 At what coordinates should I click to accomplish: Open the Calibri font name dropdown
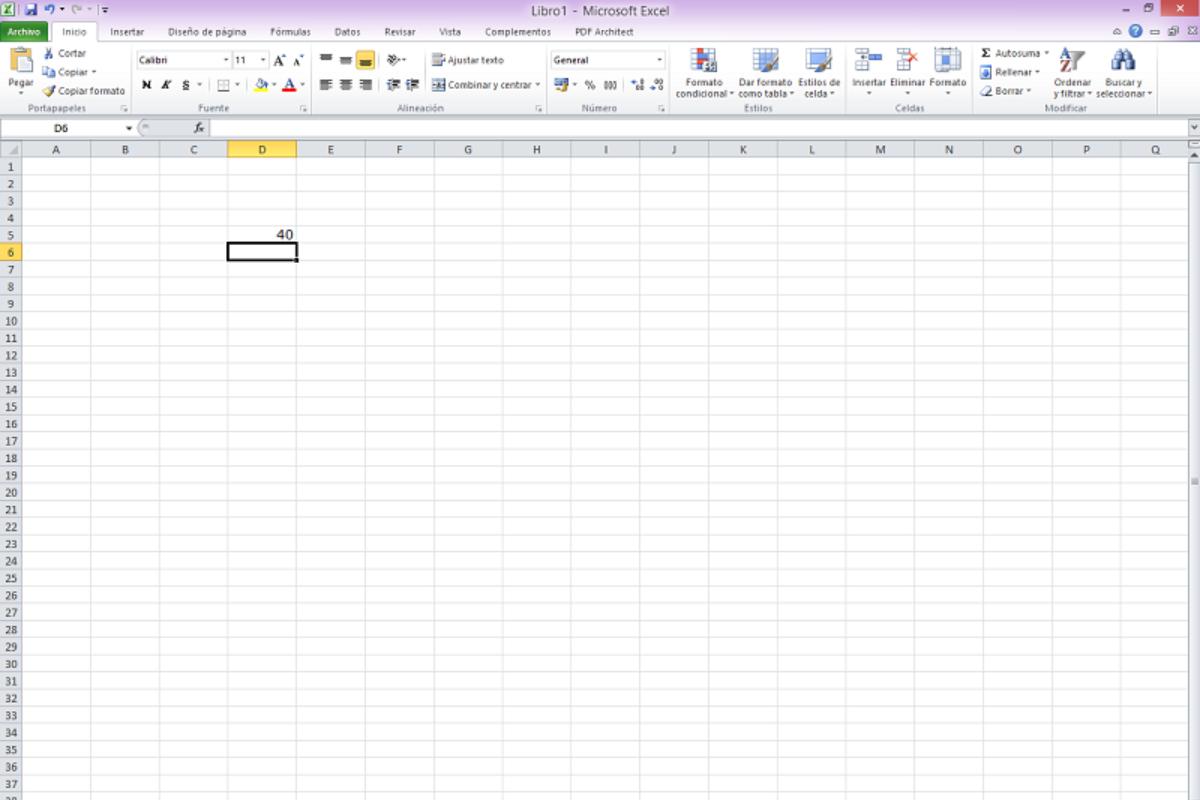pyautogui.click(x=226, y=60)
